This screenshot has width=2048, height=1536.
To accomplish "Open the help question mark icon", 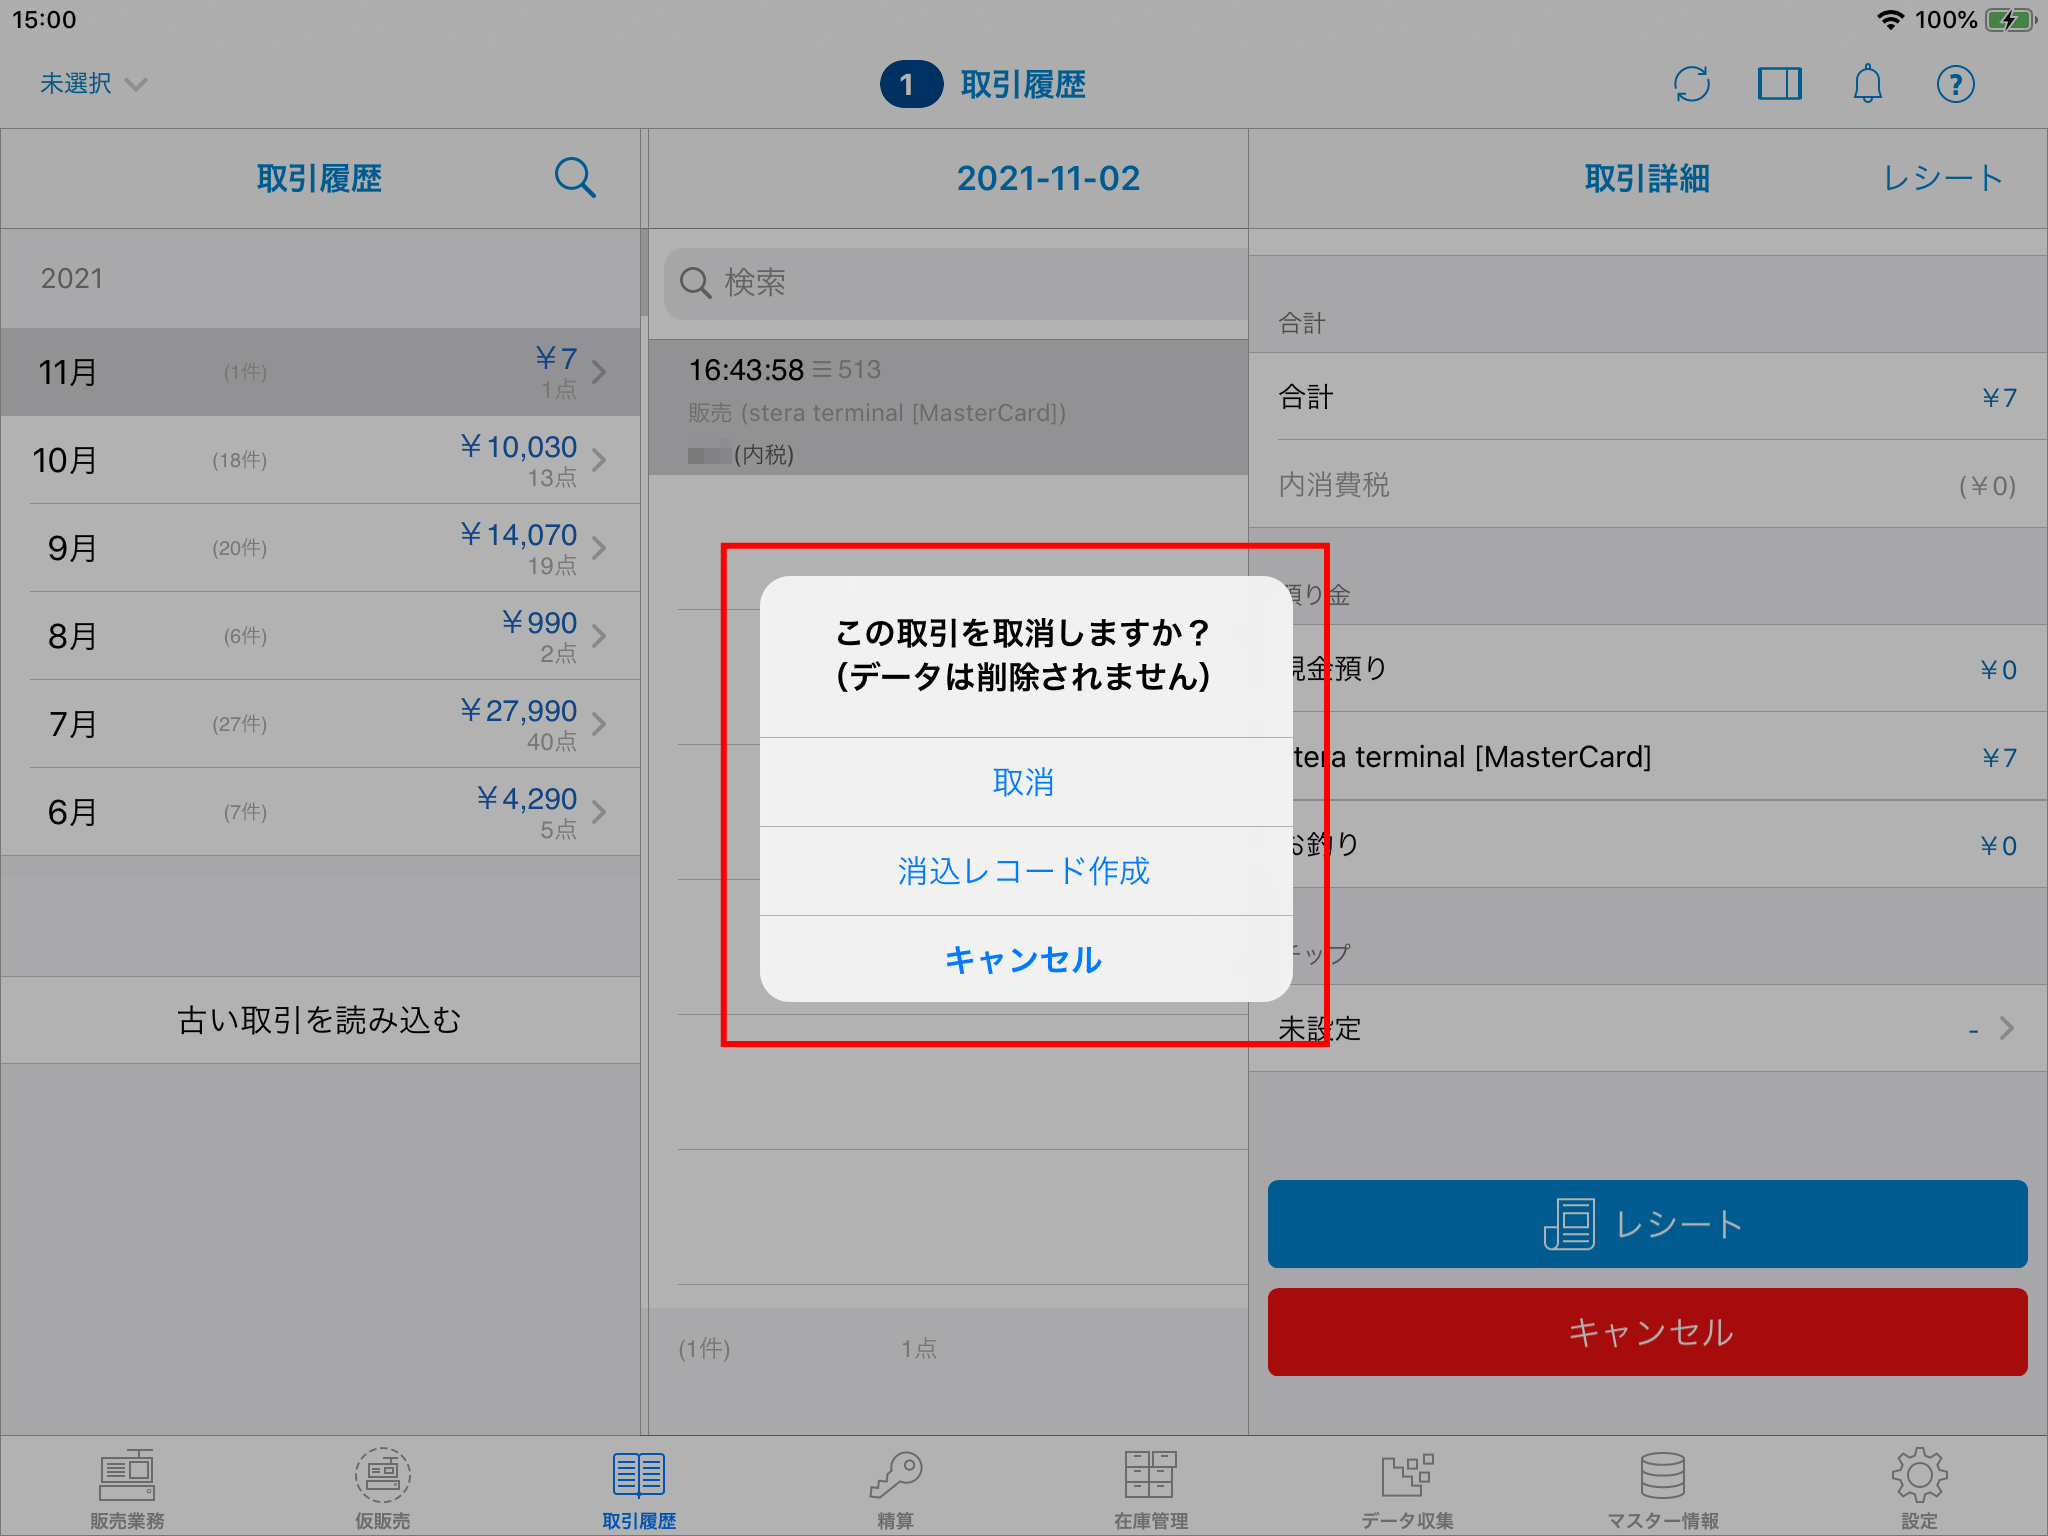I will coord(1955,84).
